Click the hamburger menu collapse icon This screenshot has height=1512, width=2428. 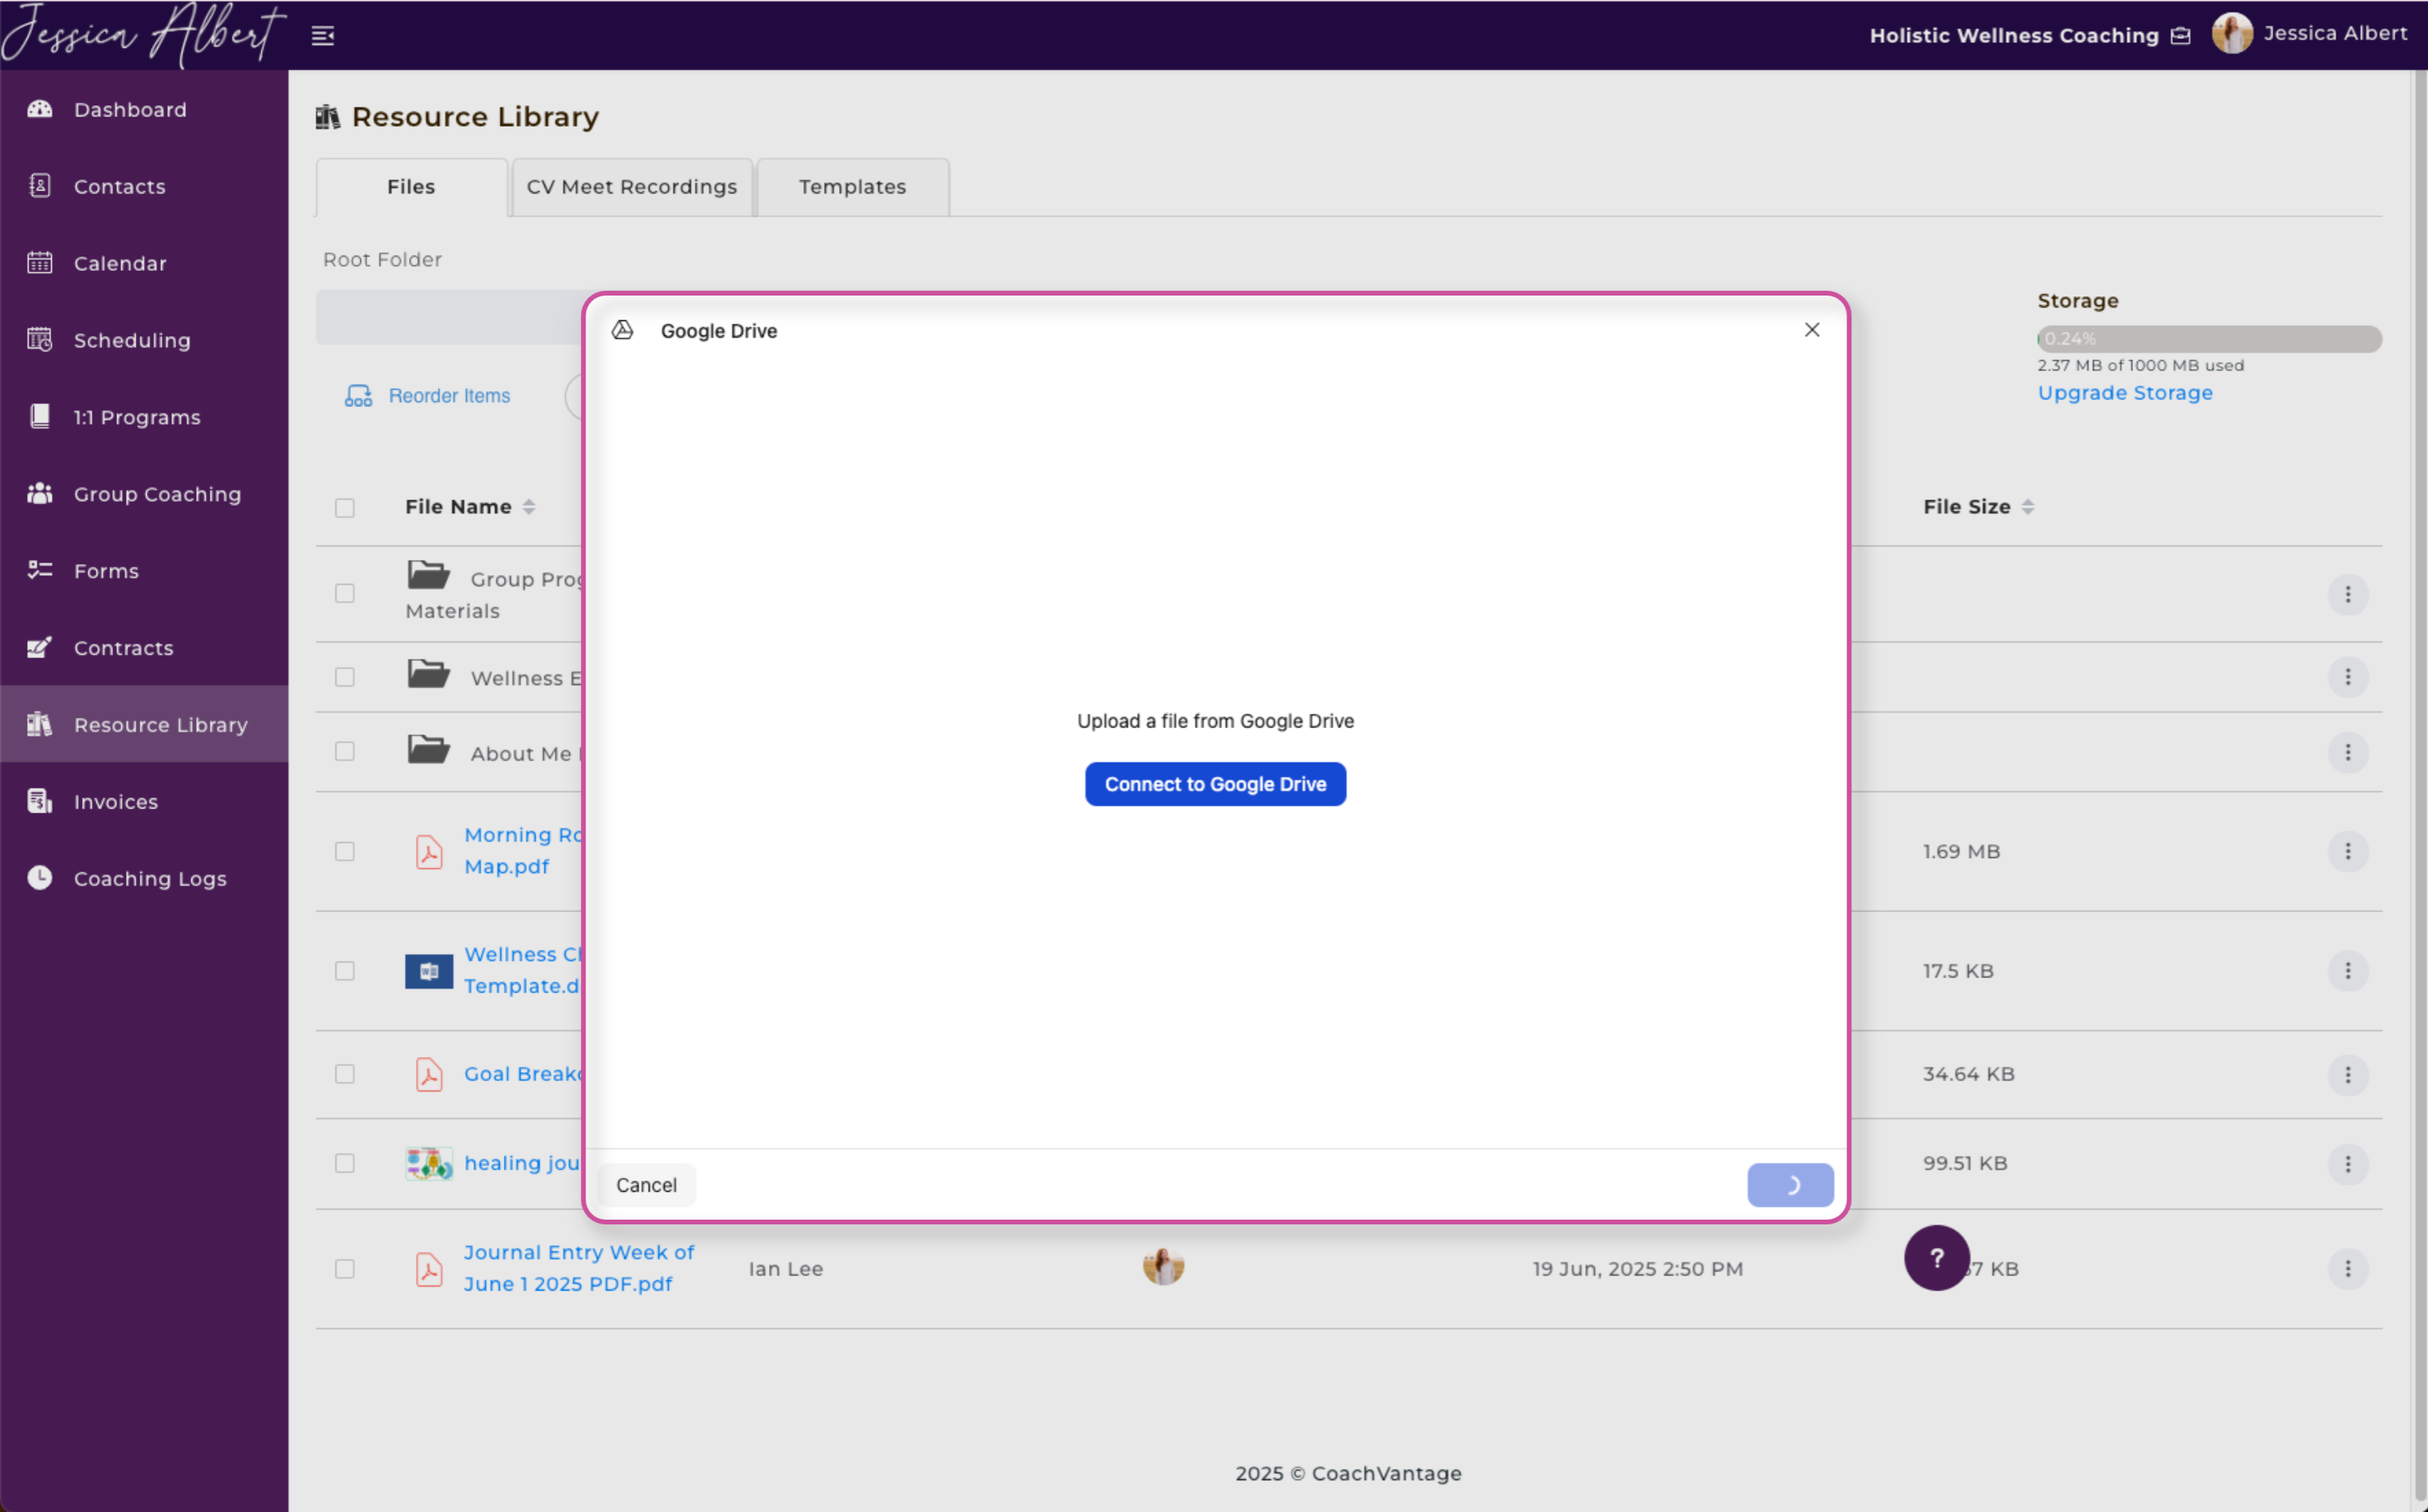pyautogui.click(x=323, y=36)
